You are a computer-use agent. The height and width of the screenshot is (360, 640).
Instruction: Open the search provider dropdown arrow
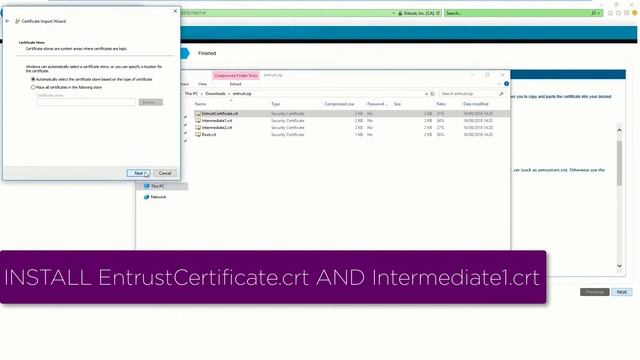[599, 13]
